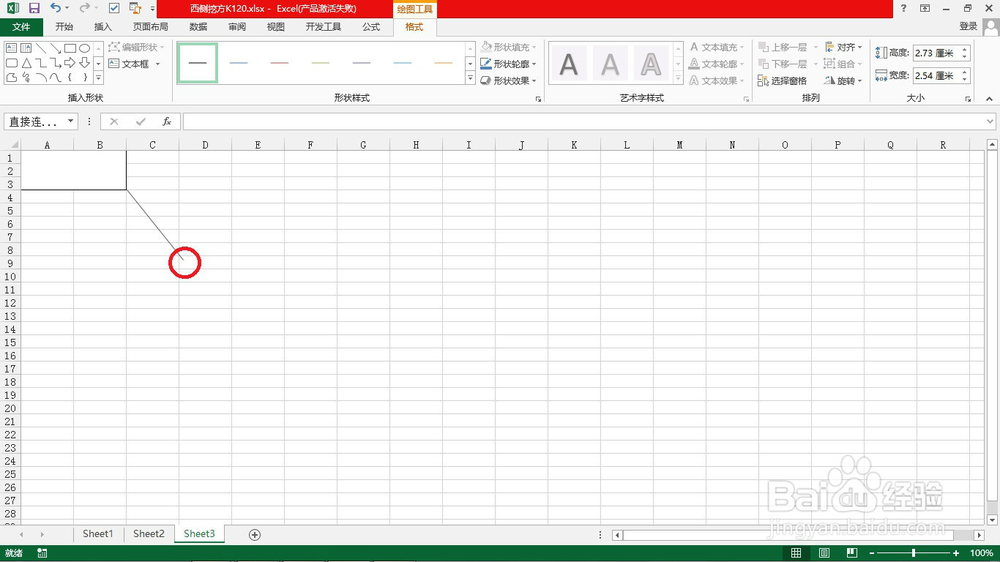This screenshot has height=562, width=1000.
Task: Select the curve shape tool
Action: pos(55,78)
